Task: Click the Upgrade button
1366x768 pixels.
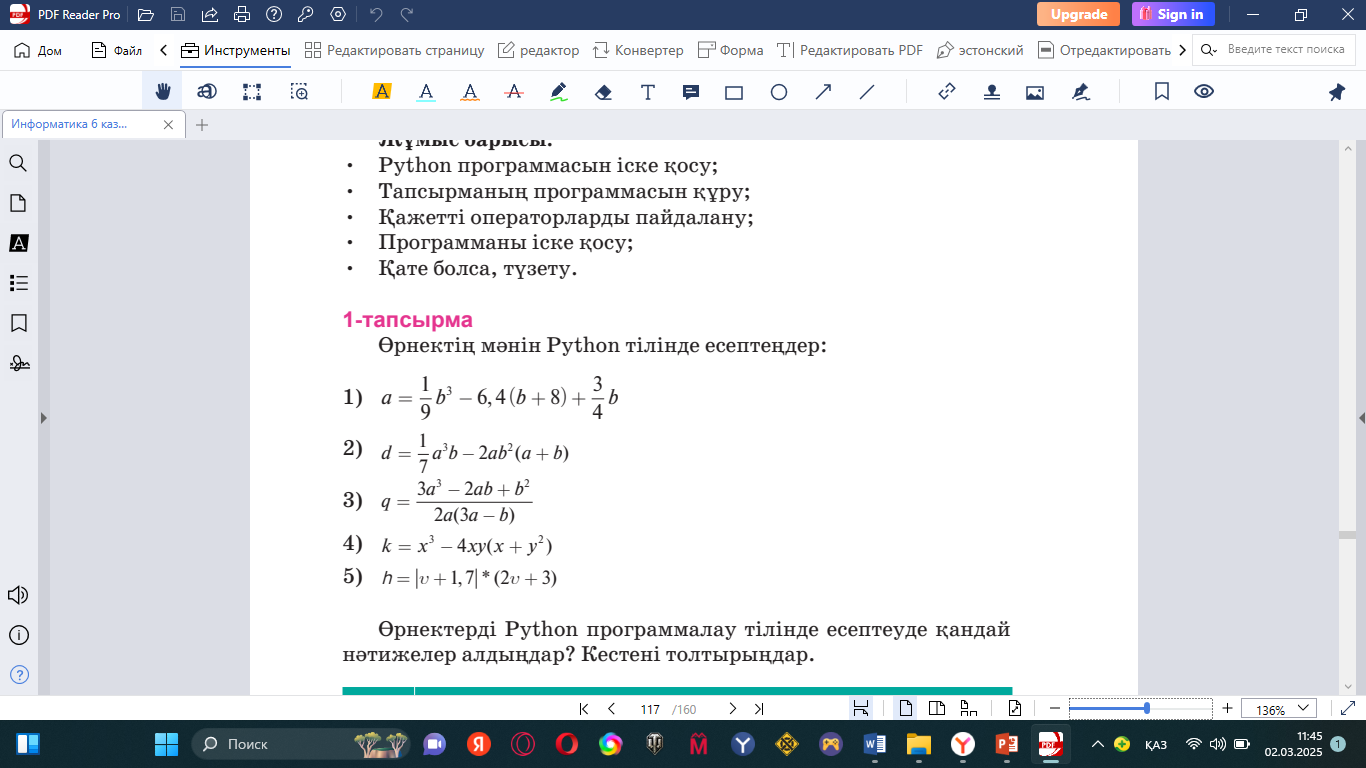Action: tap(1078, 14)
